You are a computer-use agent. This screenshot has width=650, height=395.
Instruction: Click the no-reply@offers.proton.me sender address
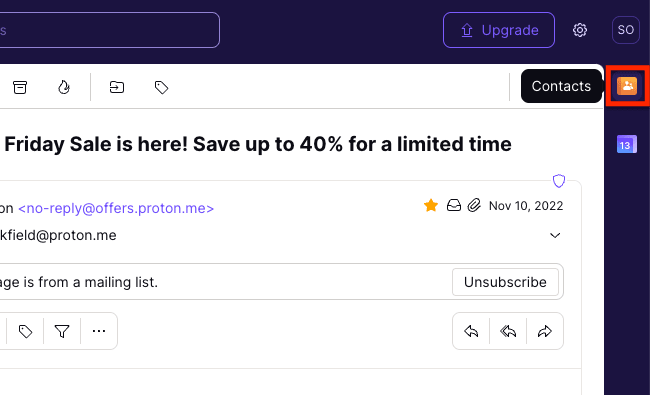116,208
